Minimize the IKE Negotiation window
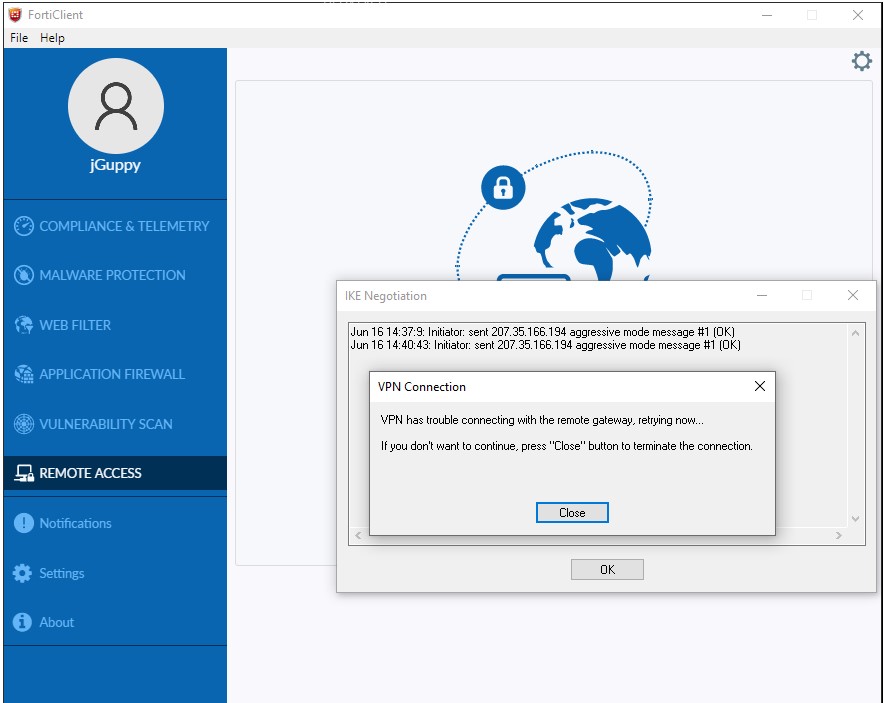Viewport: 884px width, 703px height. pos(762,295)
